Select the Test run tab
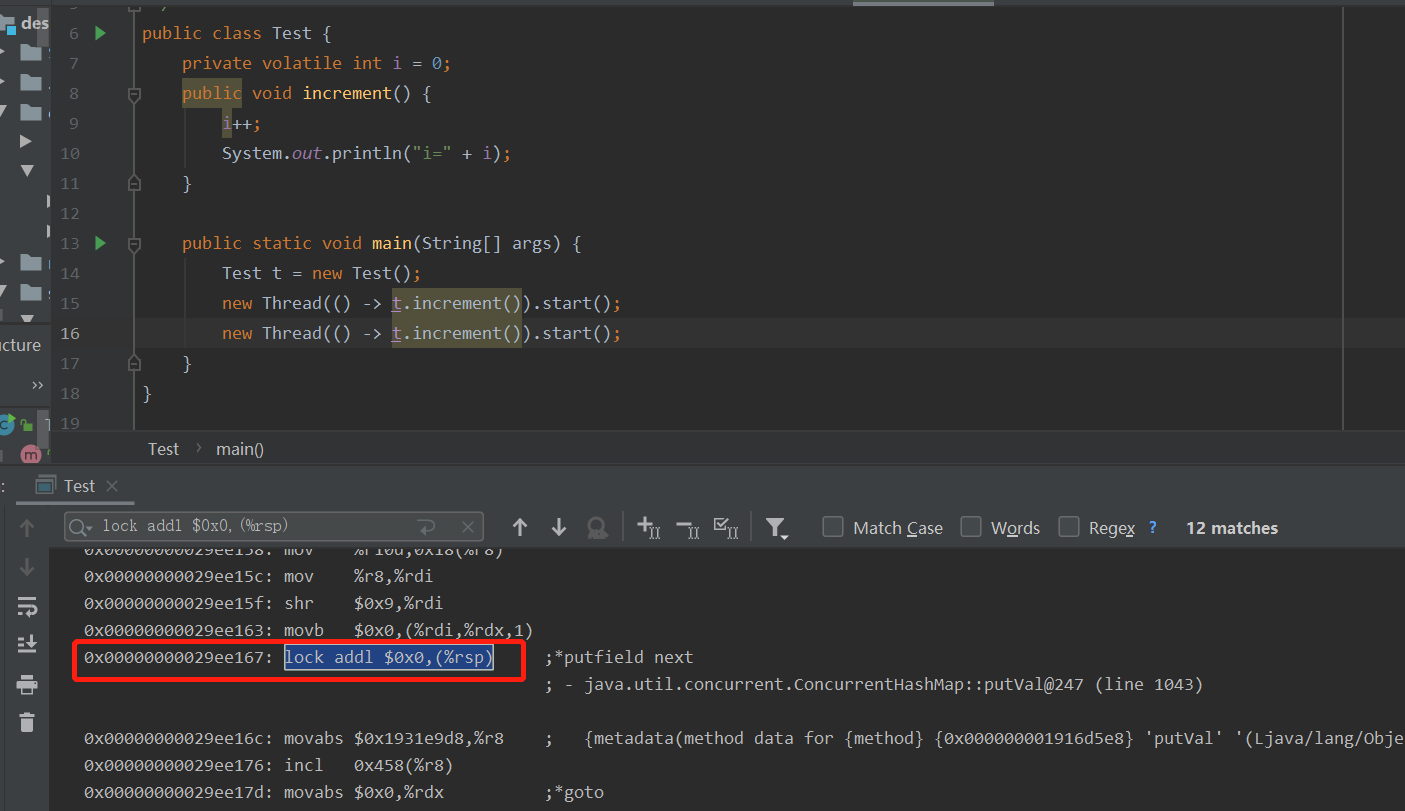The image size is (1405, 811). pos(78,486)
